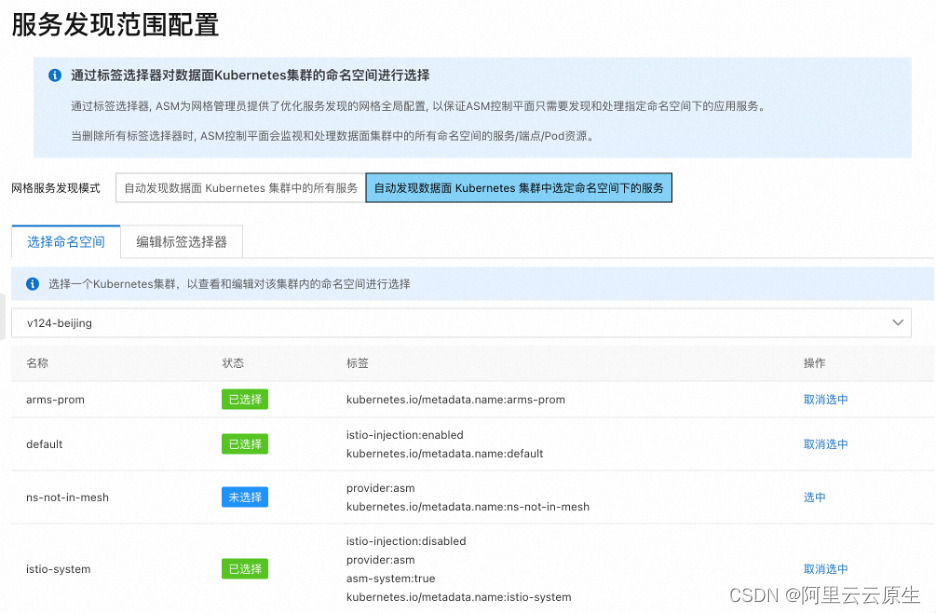Click the provider:asm label in the ns-not-in-mesh row
Image resolution: width=936 pixels, height=614 pixels.
(x=380, y=488)
